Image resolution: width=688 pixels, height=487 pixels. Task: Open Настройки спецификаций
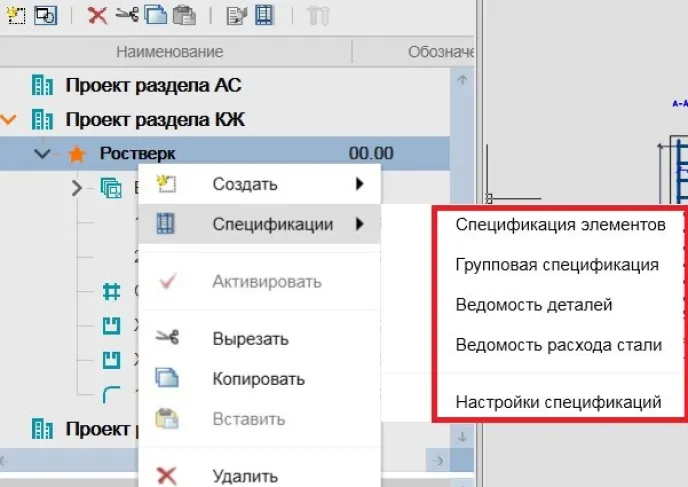click(x=558, y=402)
